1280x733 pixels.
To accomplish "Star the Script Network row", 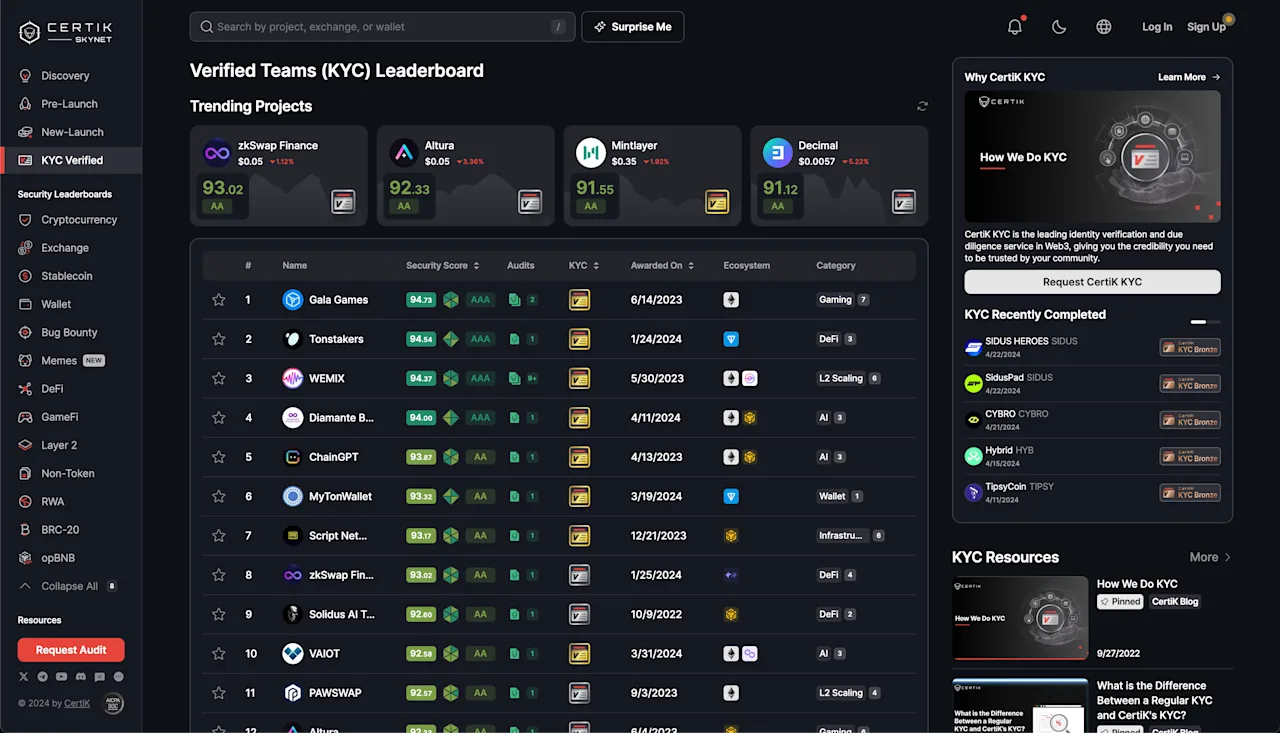I will pos(218,536).
